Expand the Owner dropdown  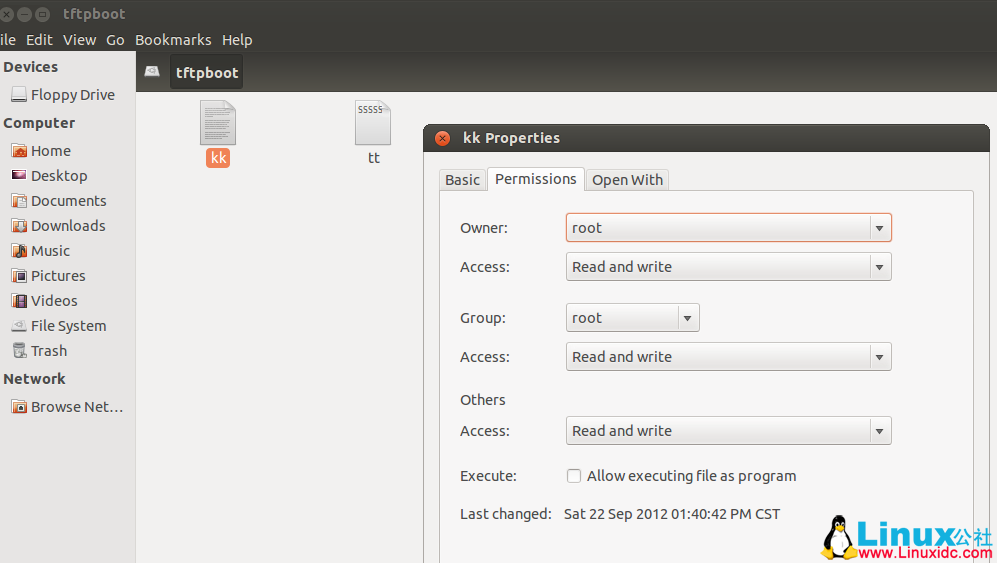(728, 228)
